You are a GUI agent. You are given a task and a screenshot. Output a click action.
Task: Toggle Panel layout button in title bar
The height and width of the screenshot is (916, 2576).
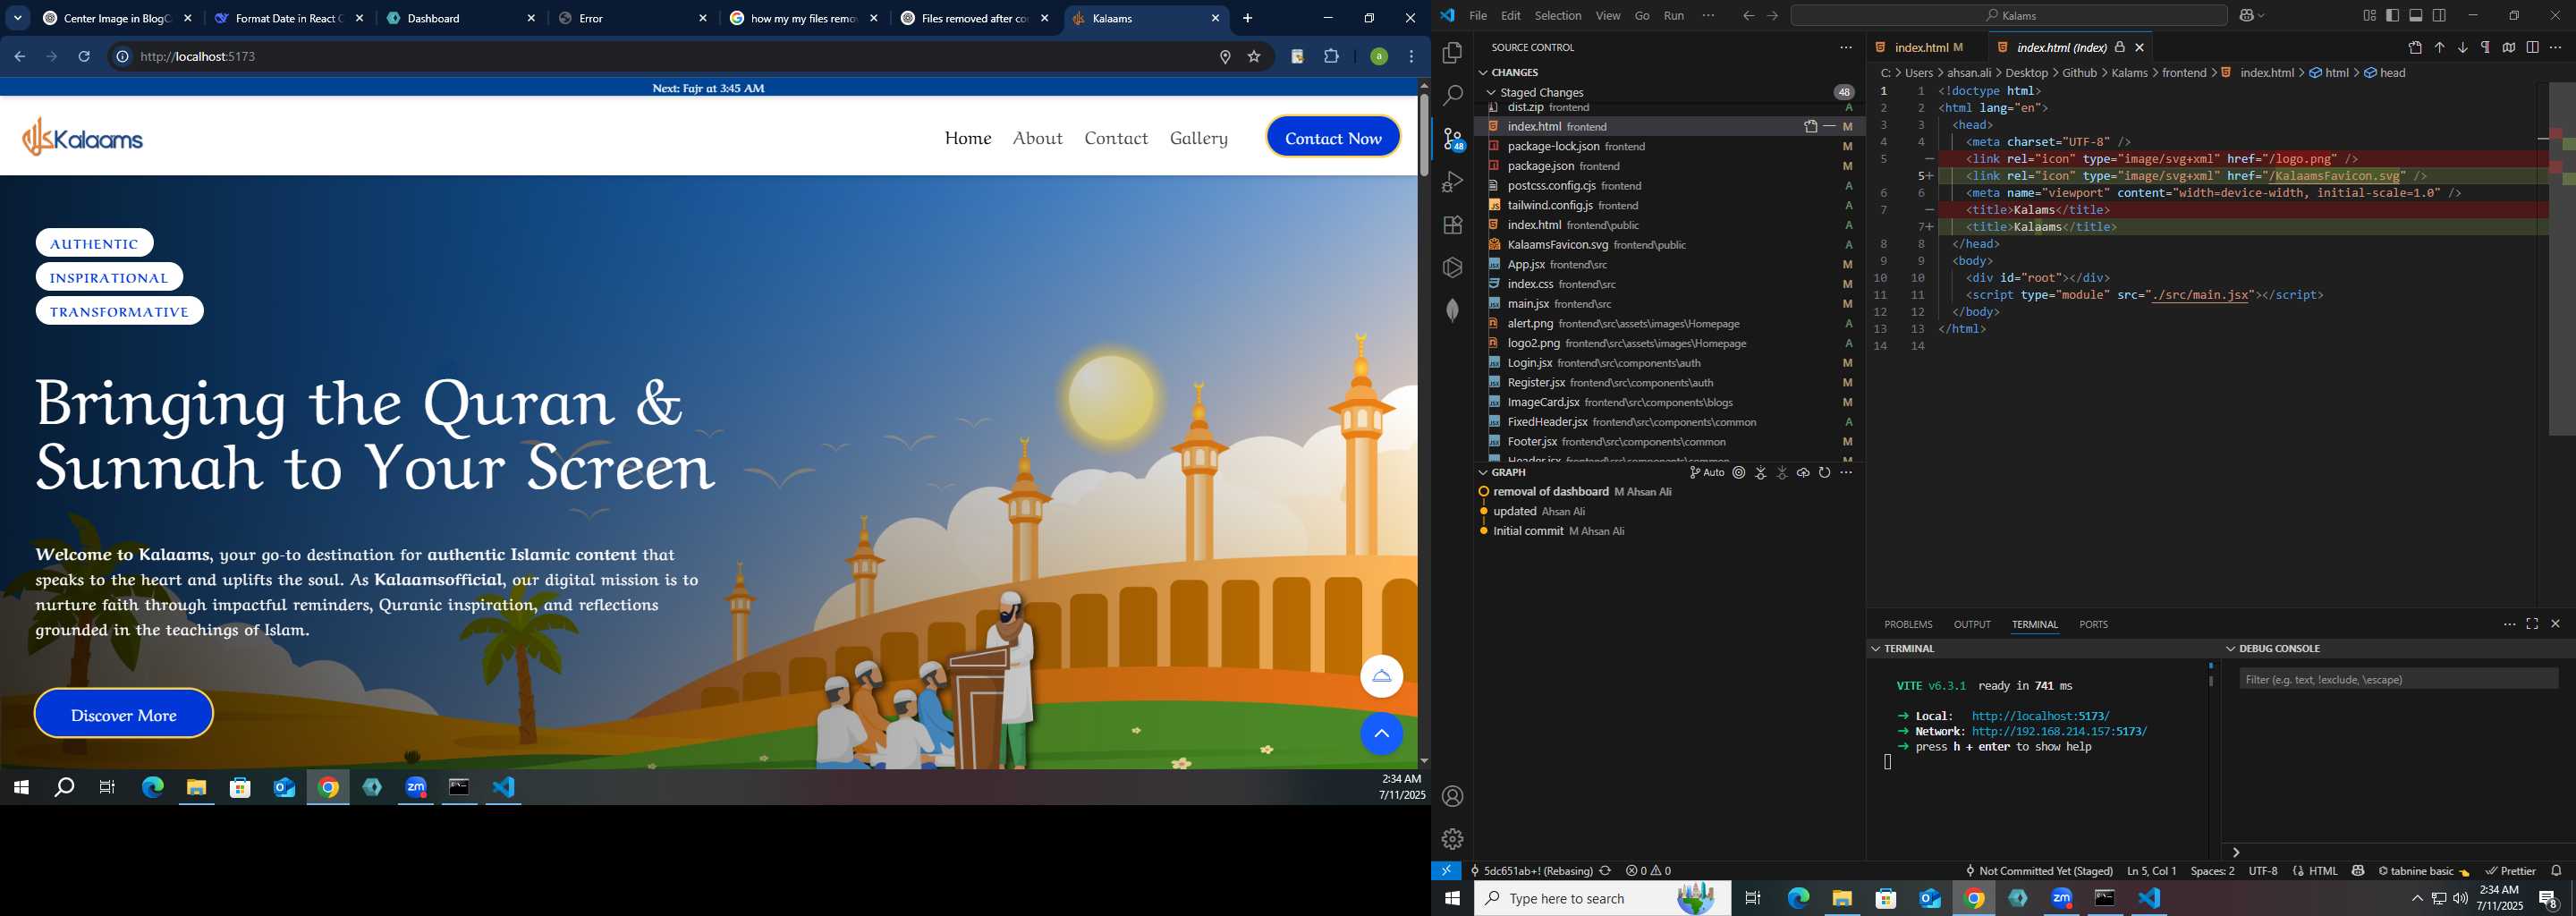[x=2416, y=15]
